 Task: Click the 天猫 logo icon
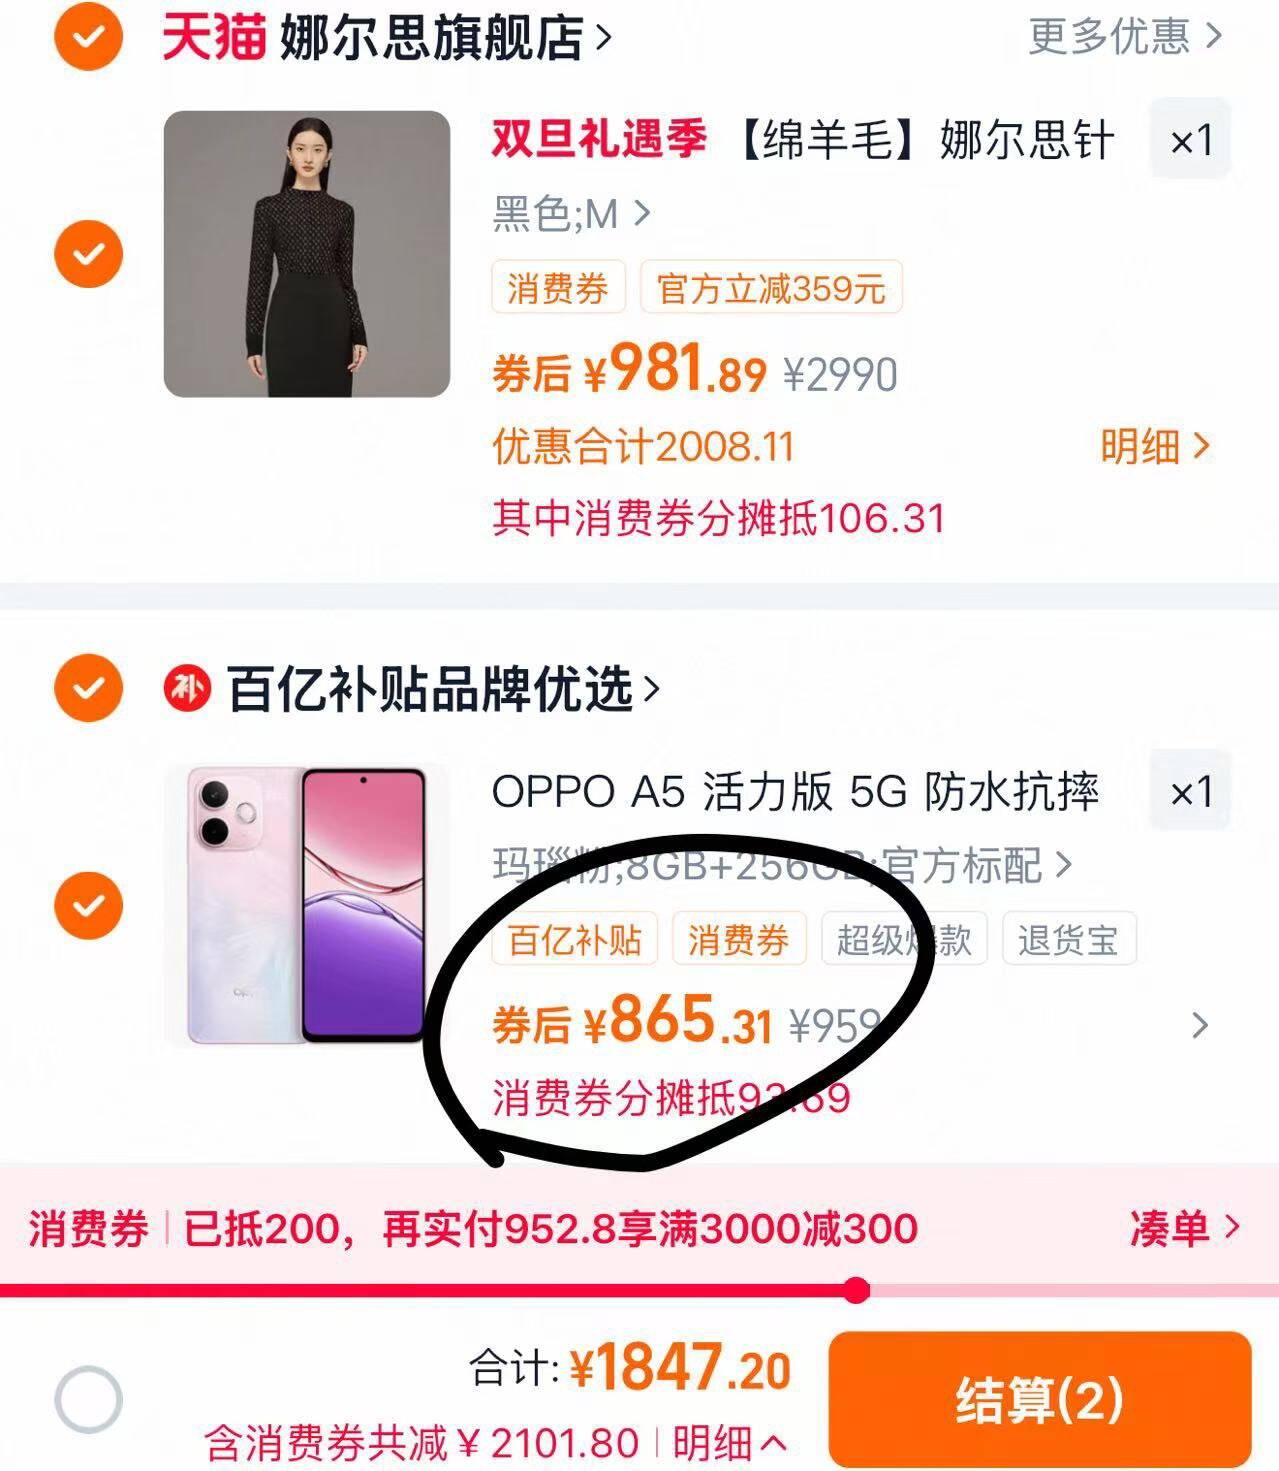214,37
